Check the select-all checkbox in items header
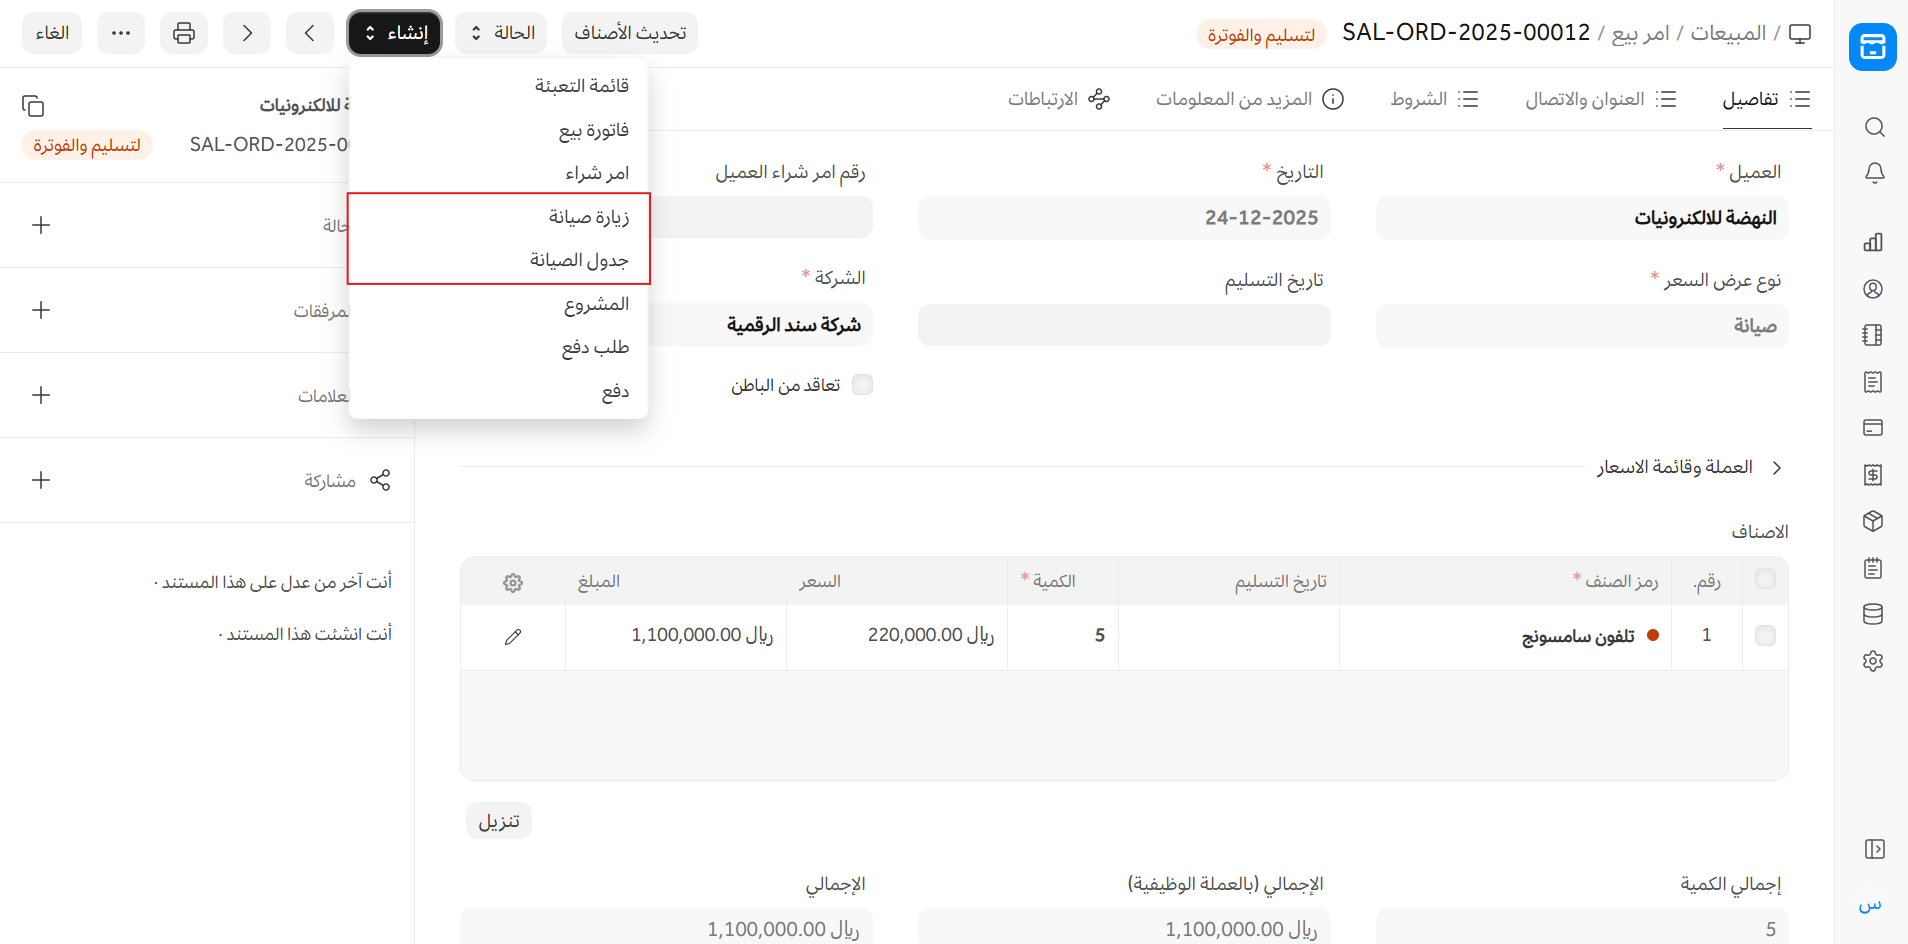 click(x=1765, y=580)
